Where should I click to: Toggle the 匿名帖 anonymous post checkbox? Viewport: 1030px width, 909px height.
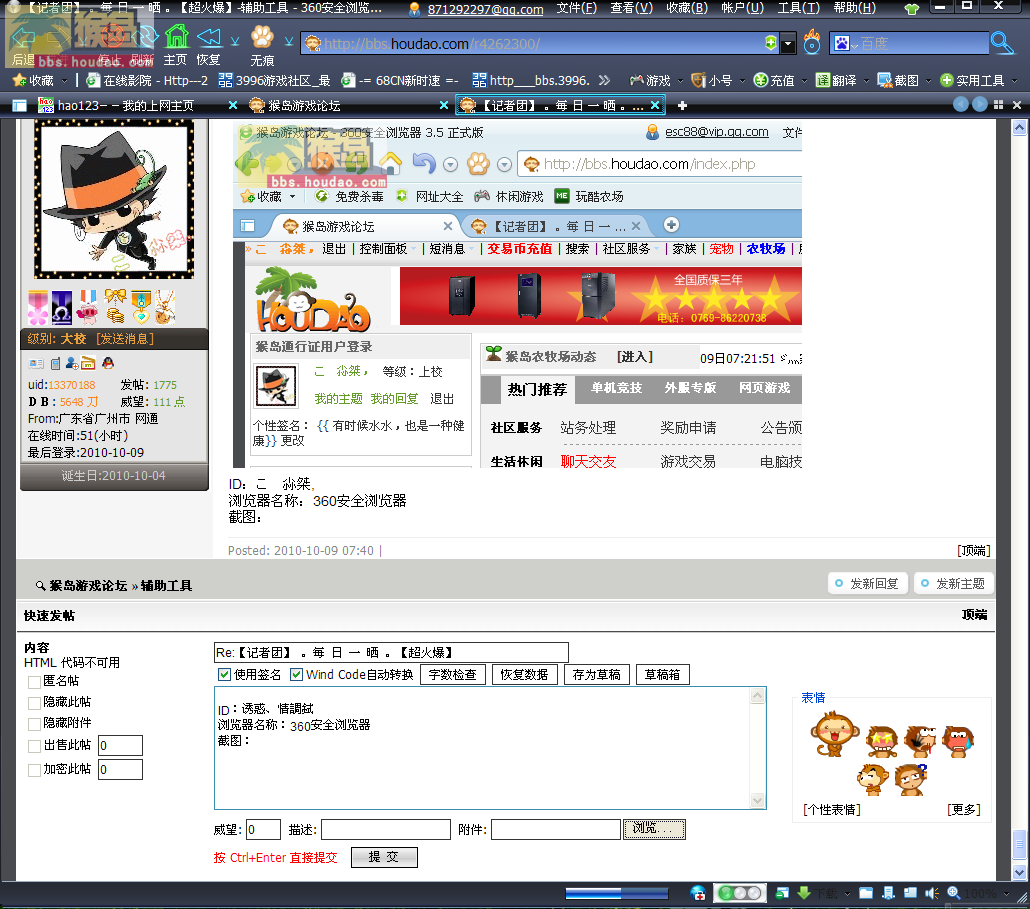(x=34, y=682)
